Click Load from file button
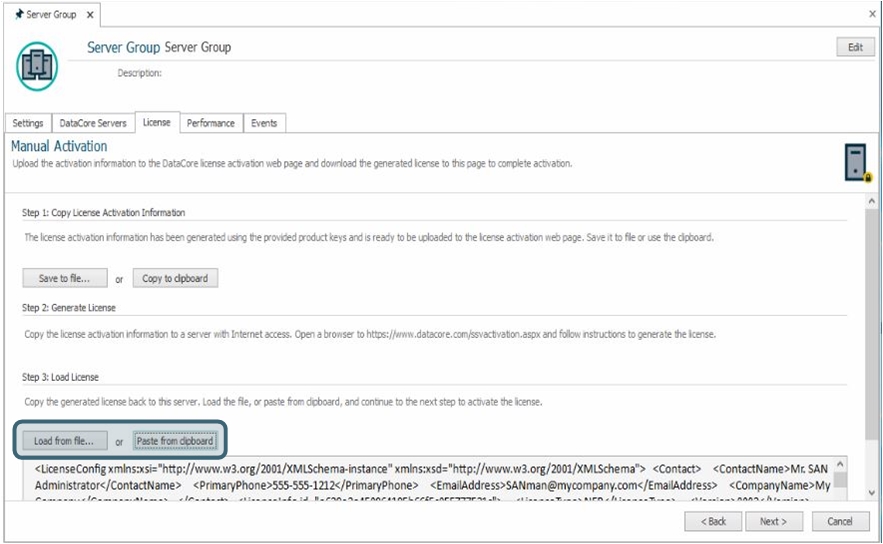883x544 pixels. [x=64, y=440]
